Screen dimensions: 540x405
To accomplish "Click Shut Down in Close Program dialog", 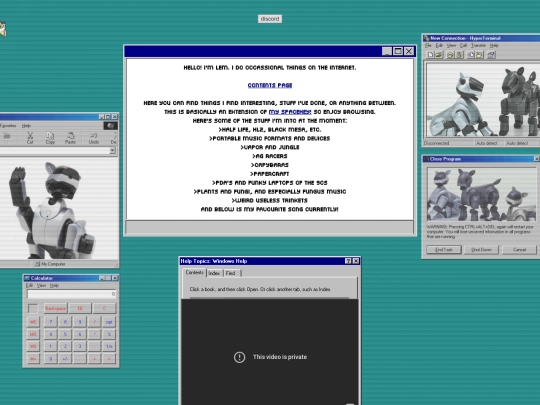I will tap(481, 250).
